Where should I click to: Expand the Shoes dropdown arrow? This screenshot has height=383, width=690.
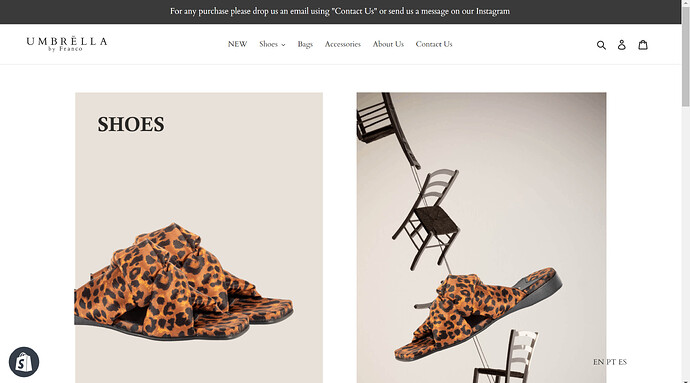click(283, 45)
